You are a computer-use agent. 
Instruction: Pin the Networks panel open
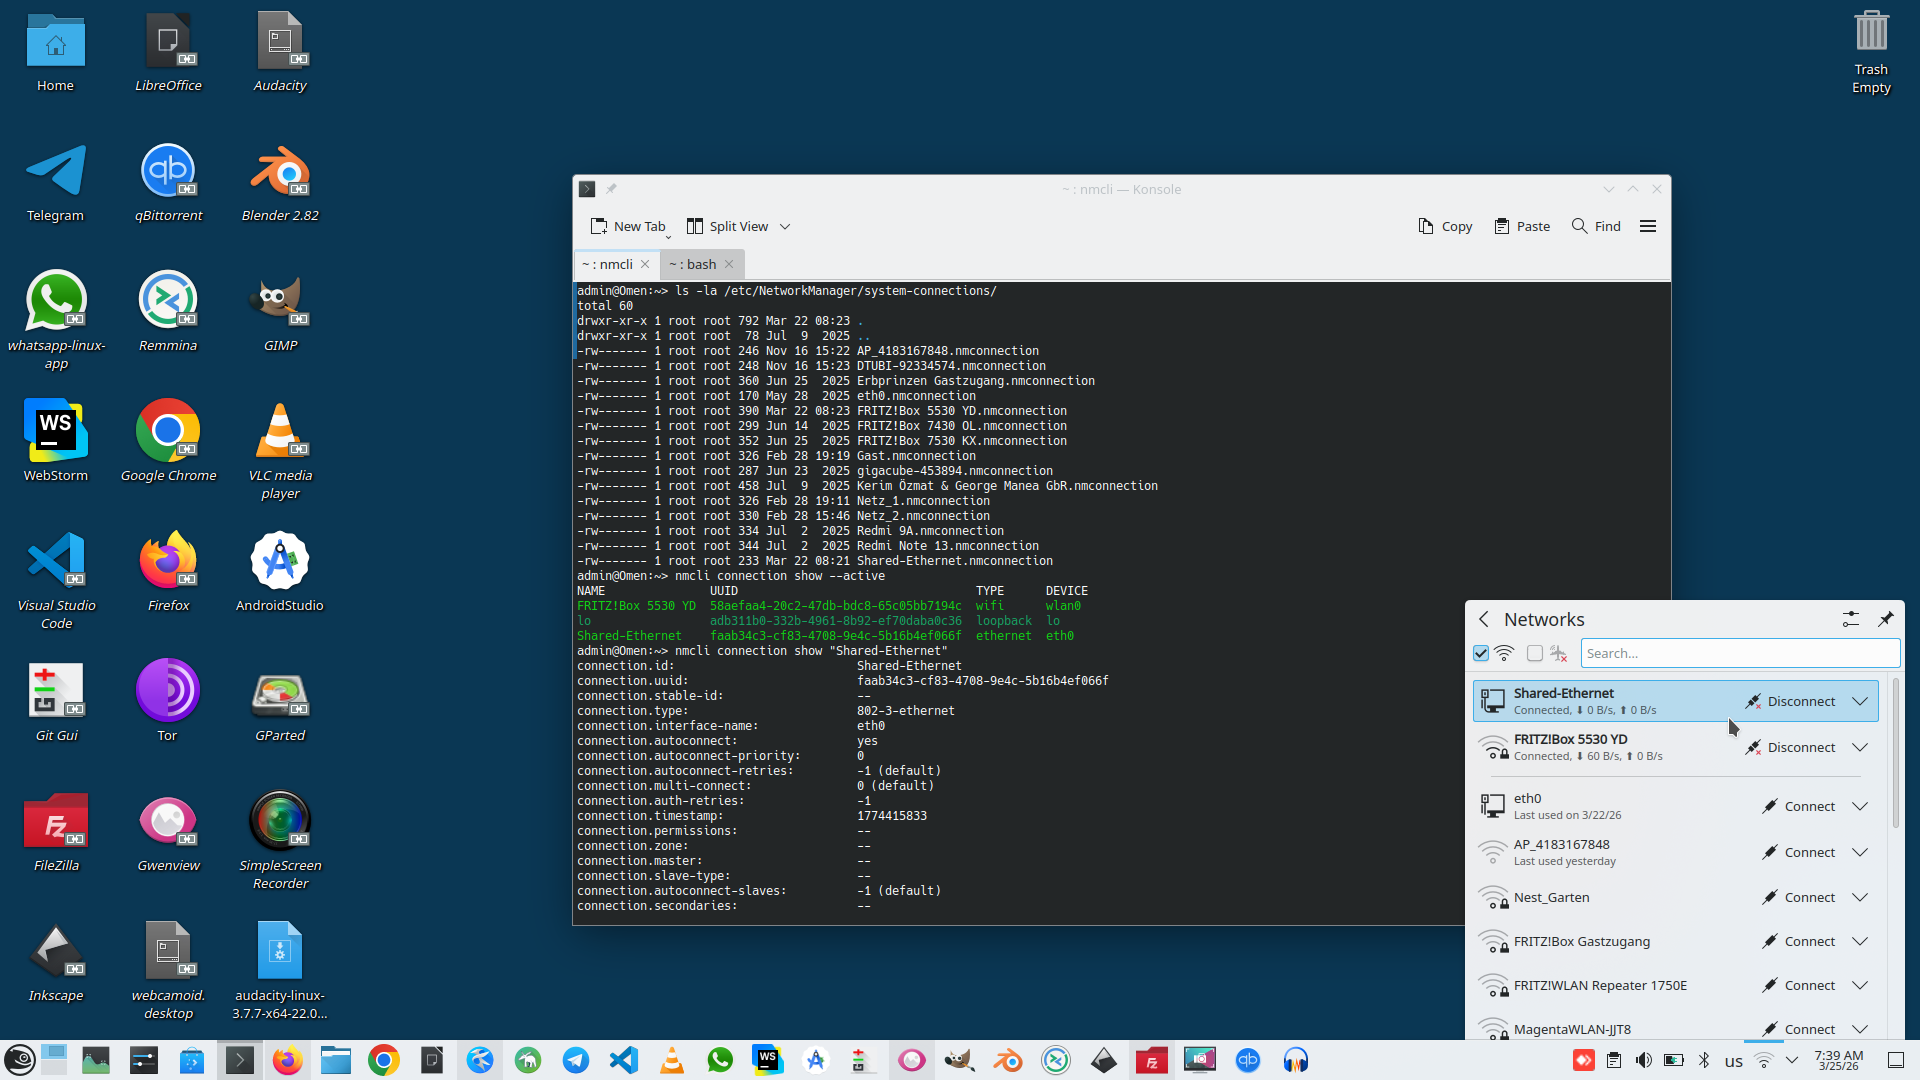(1886, 619)
